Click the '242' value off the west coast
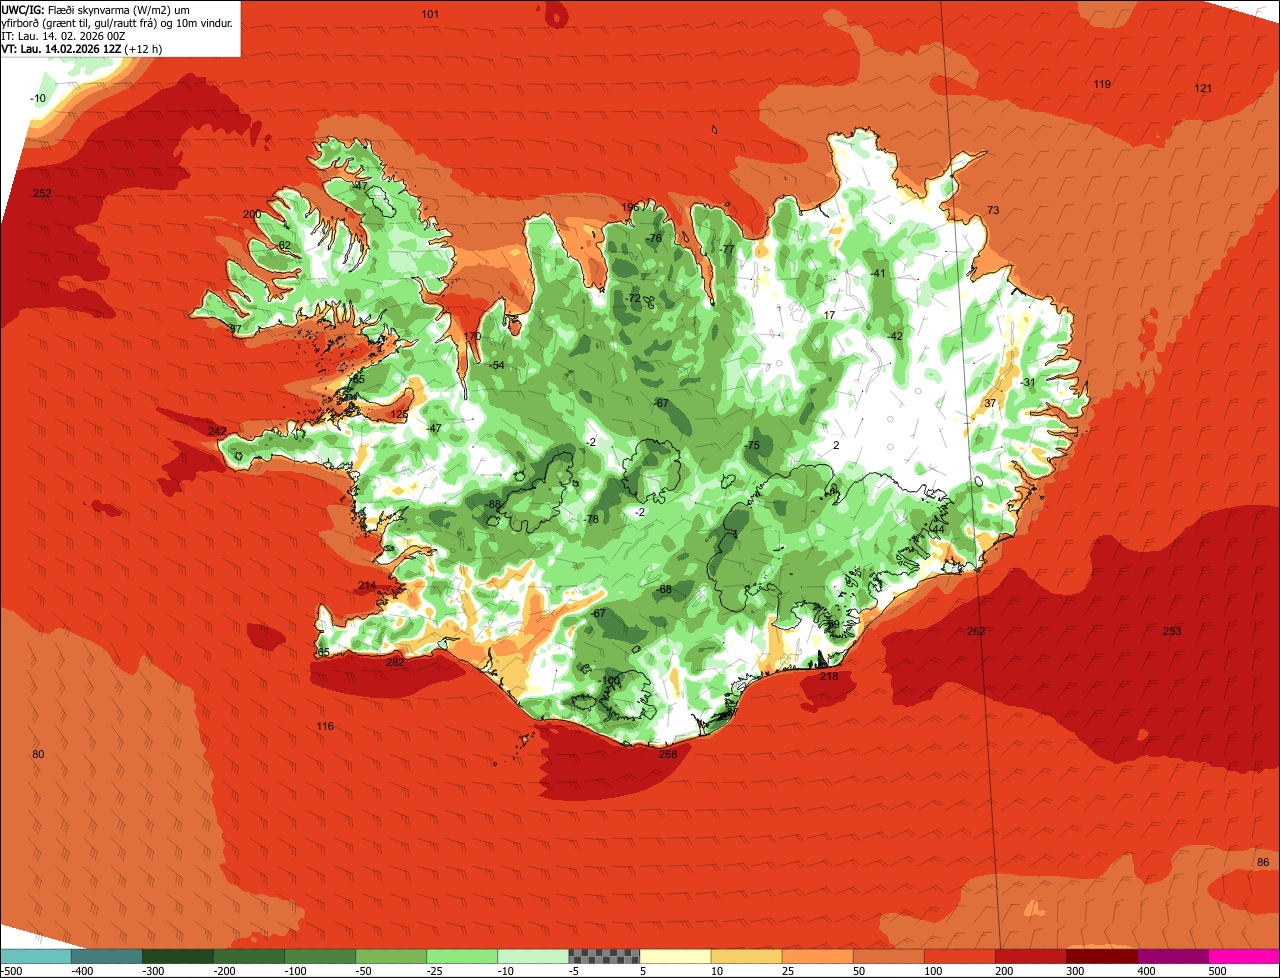1280x978 pixels. pyautogui.click(x=217, y=430)
